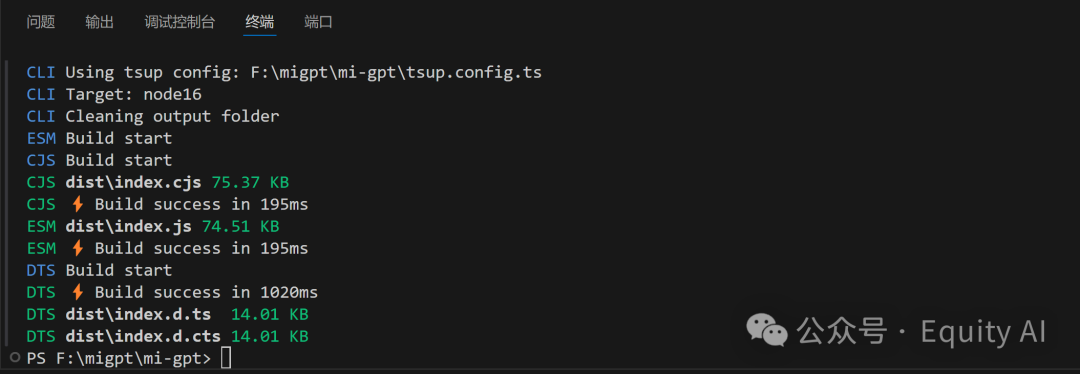Click the vertical command decoration bar on left
Screen dimensions: 1080x374
[x=8, y=204]
